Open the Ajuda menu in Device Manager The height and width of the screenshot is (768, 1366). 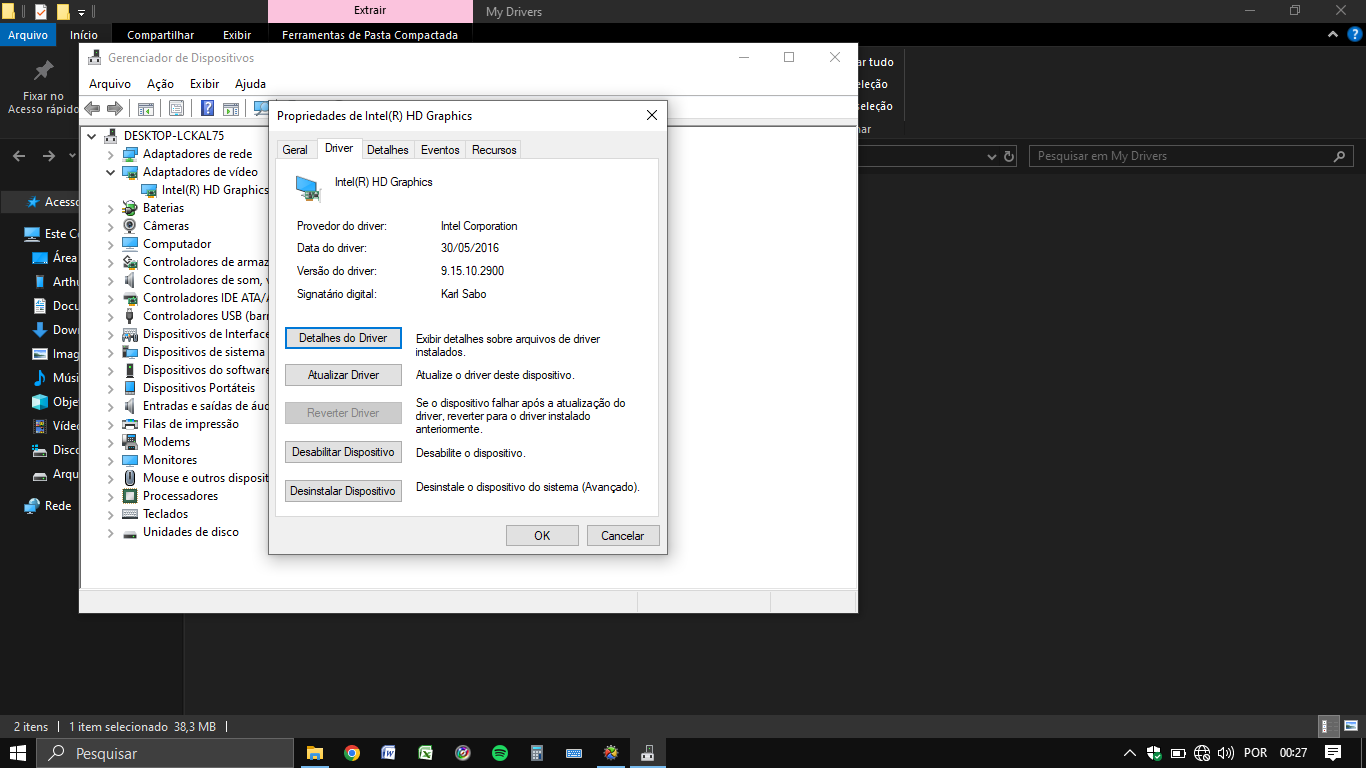pyautogui.click(x=250, y=84)
